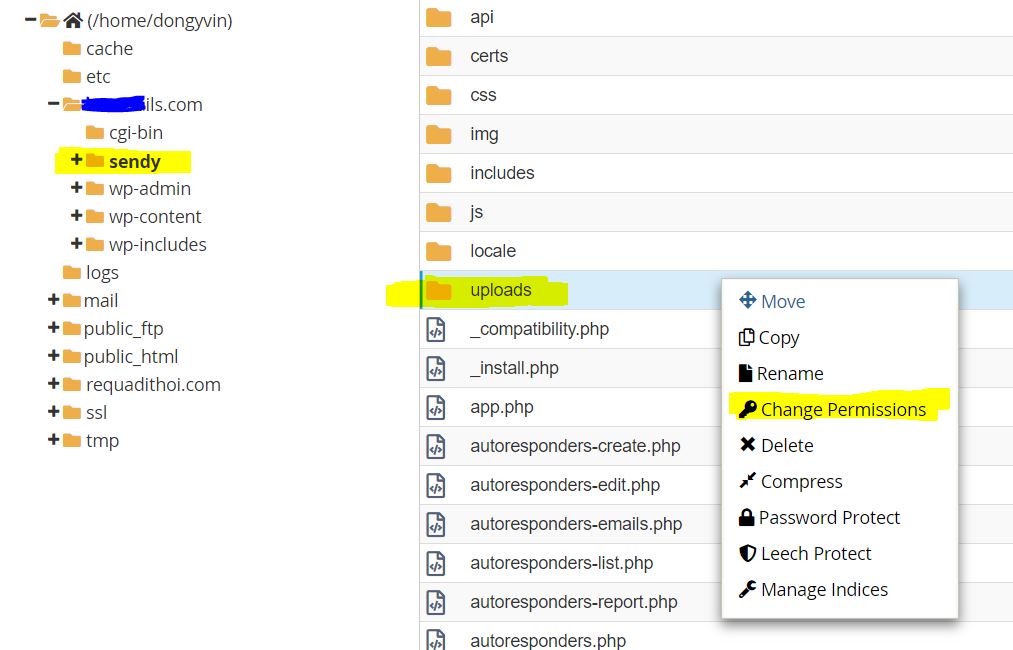Screen dimensions: 1013x650
Task: Select the _install.php file
Action: pos(514,368)
